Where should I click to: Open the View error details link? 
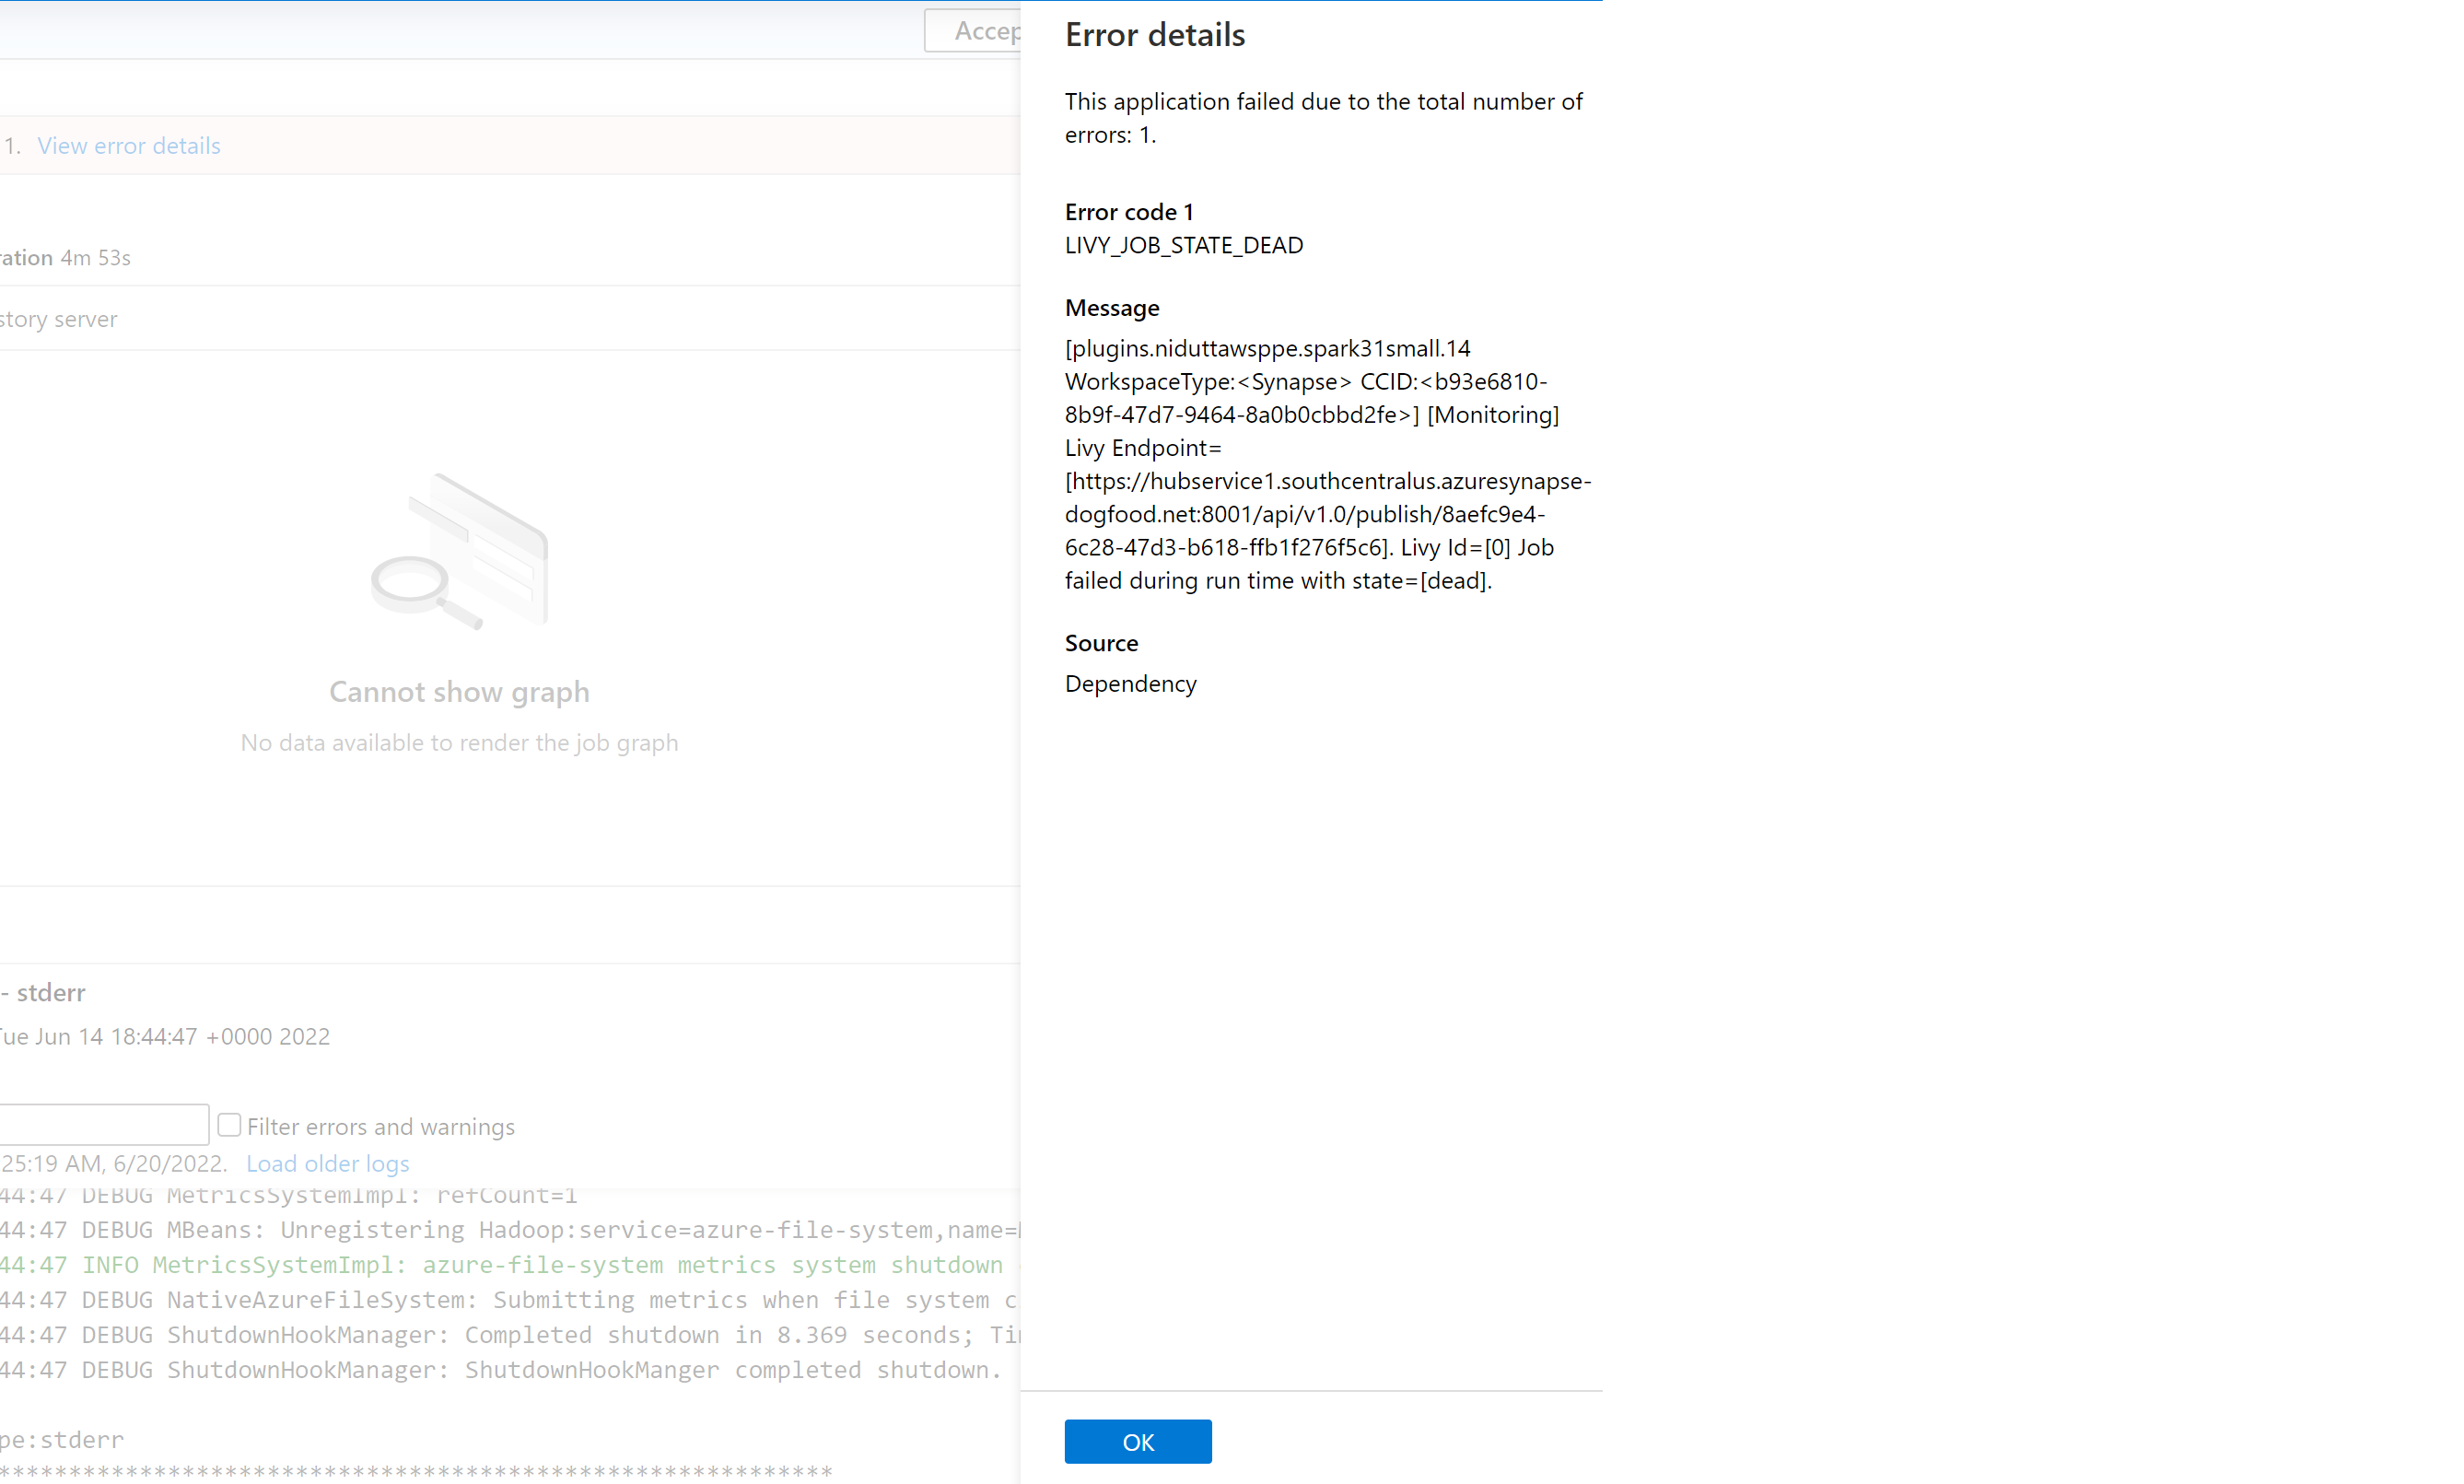click(x=129, y=146)
